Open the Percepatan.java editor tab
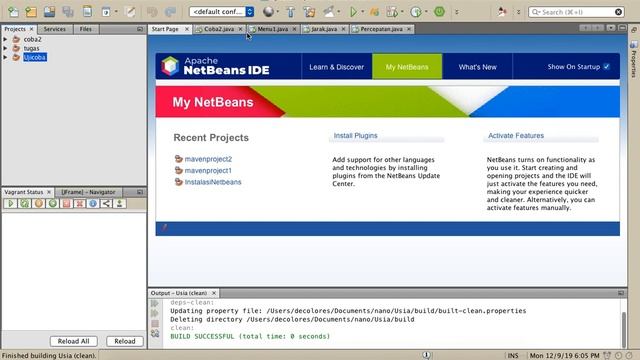The height and width of the screenshot is (360, 640). 381,29
